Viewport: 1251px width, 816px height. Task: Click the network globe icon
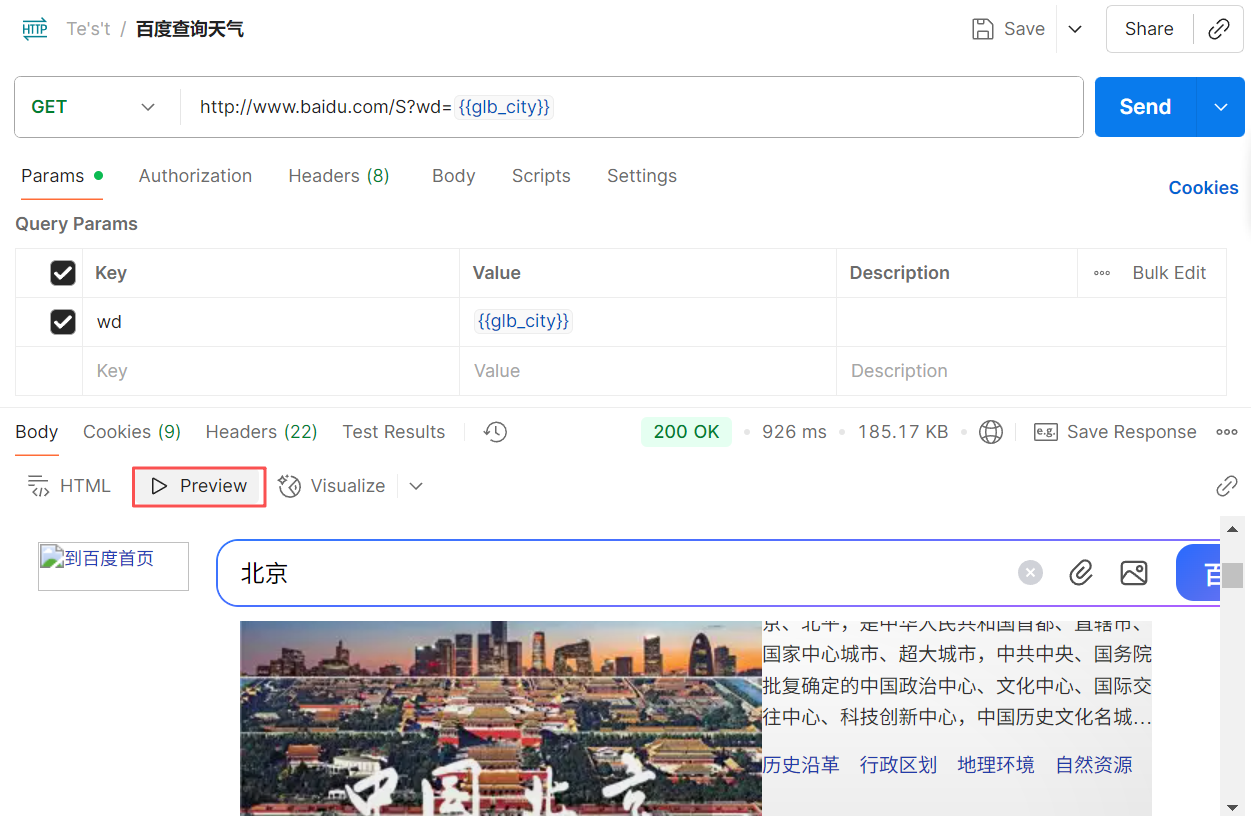tap(991, 432)
